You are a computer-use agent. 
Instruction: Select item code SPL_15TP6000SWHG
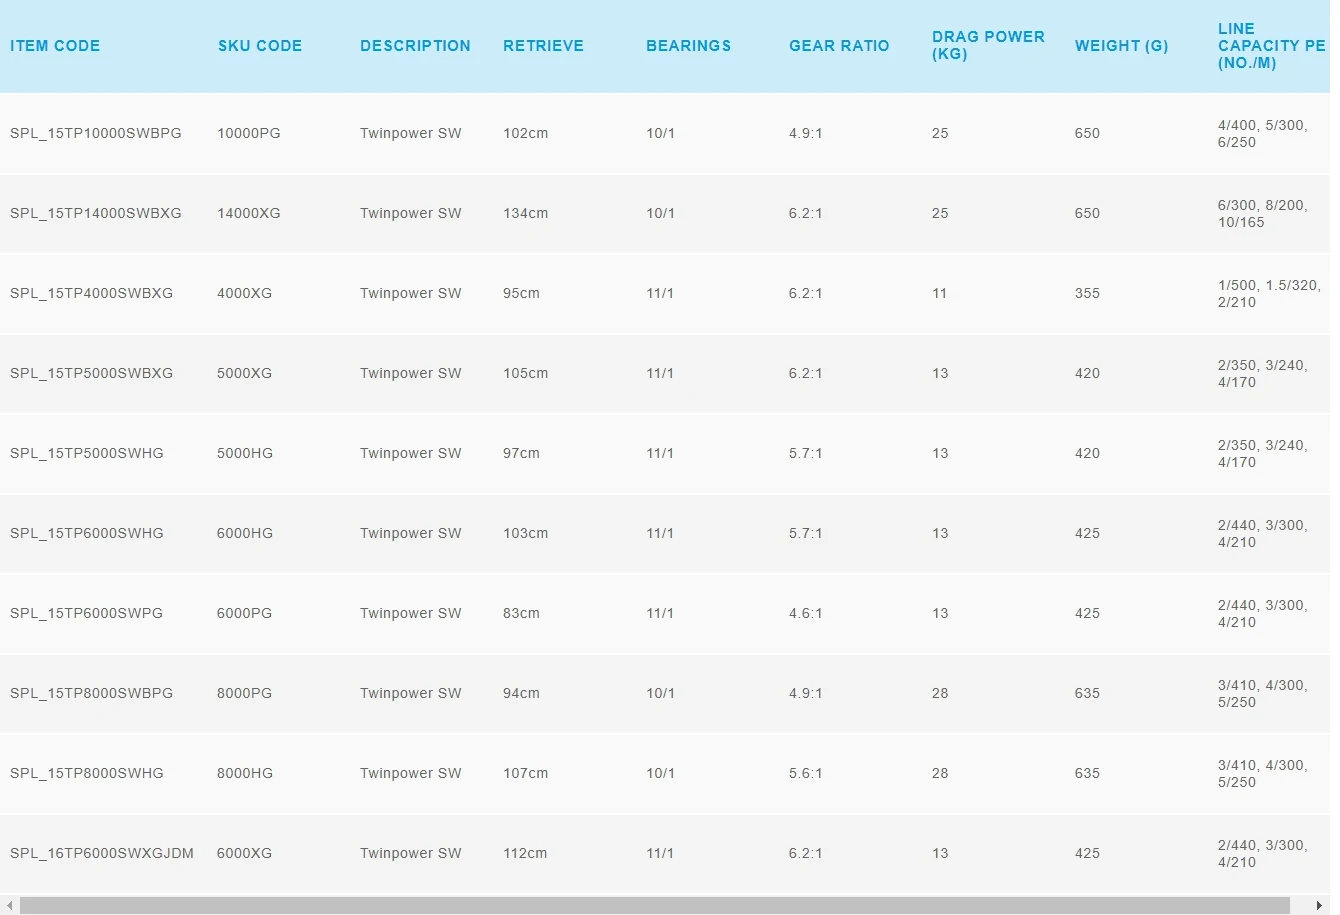tap(87, 533)
